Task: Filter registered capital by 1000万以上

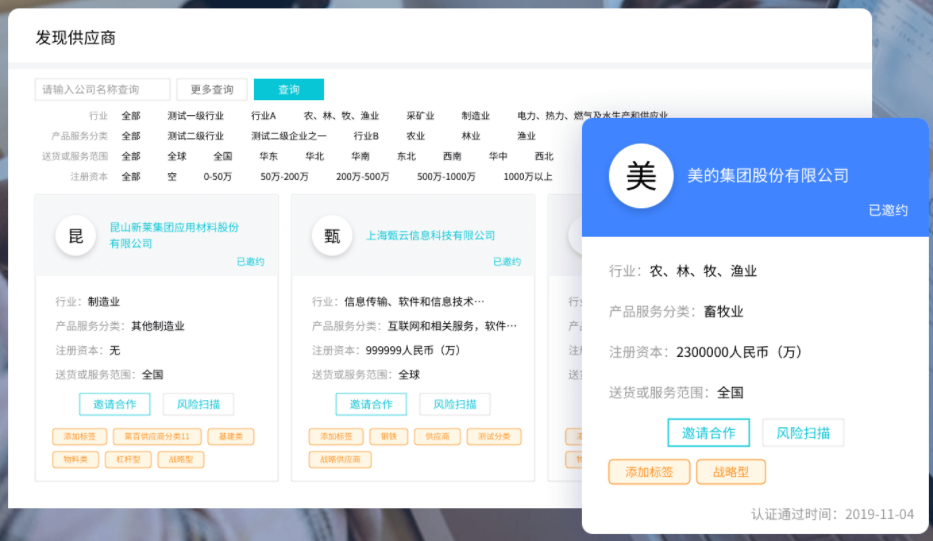Action: (528, 176)
